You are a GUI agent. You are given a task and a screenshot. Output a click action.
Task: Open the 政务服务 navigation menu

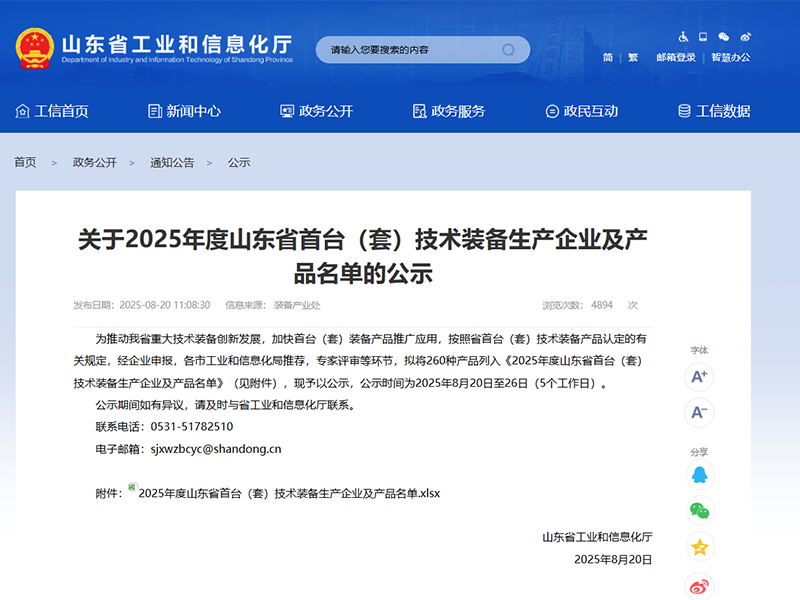(452, 111)
